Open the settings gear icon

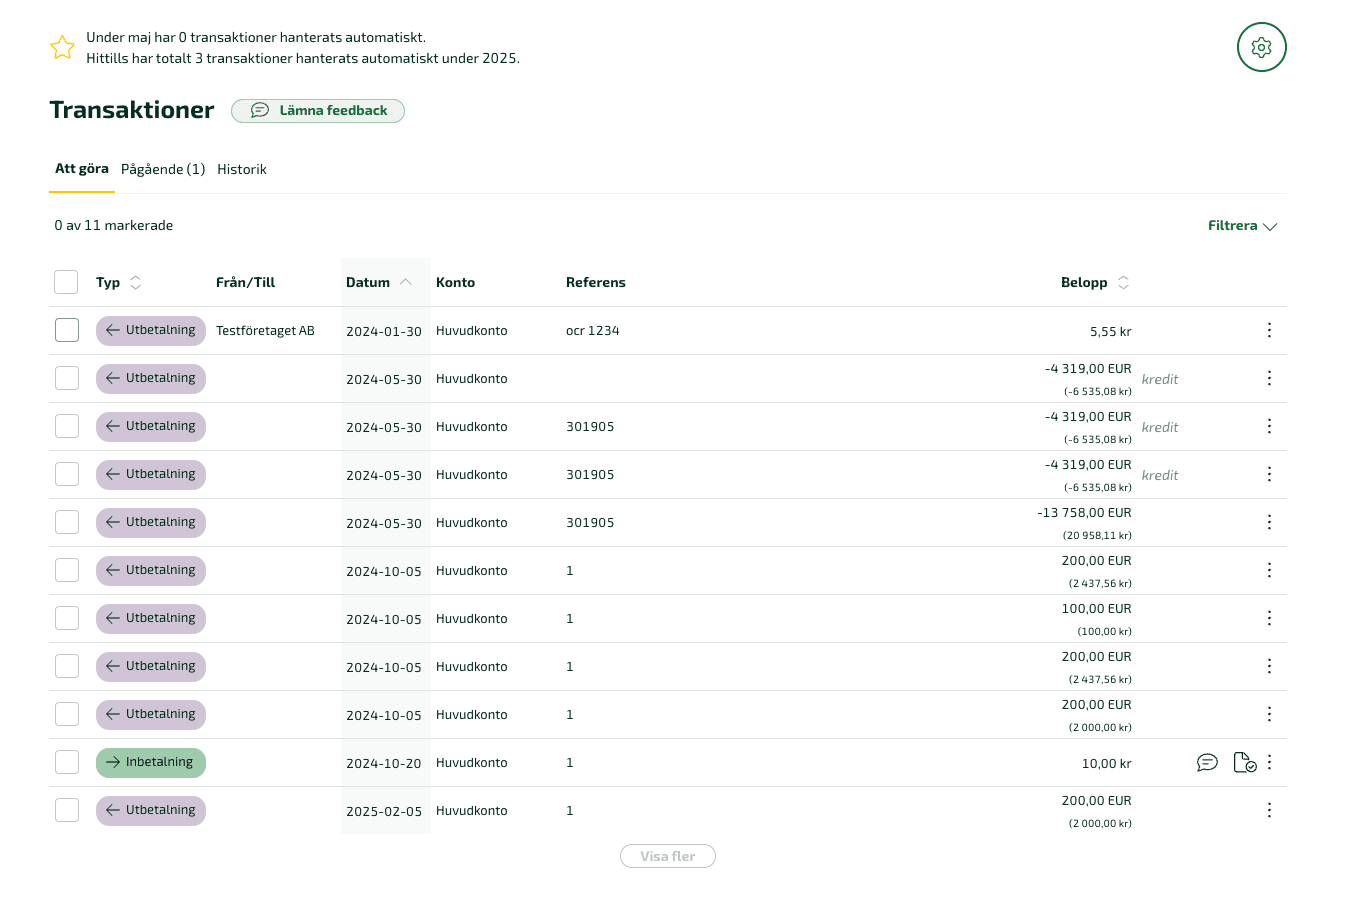click(1261, 47)
